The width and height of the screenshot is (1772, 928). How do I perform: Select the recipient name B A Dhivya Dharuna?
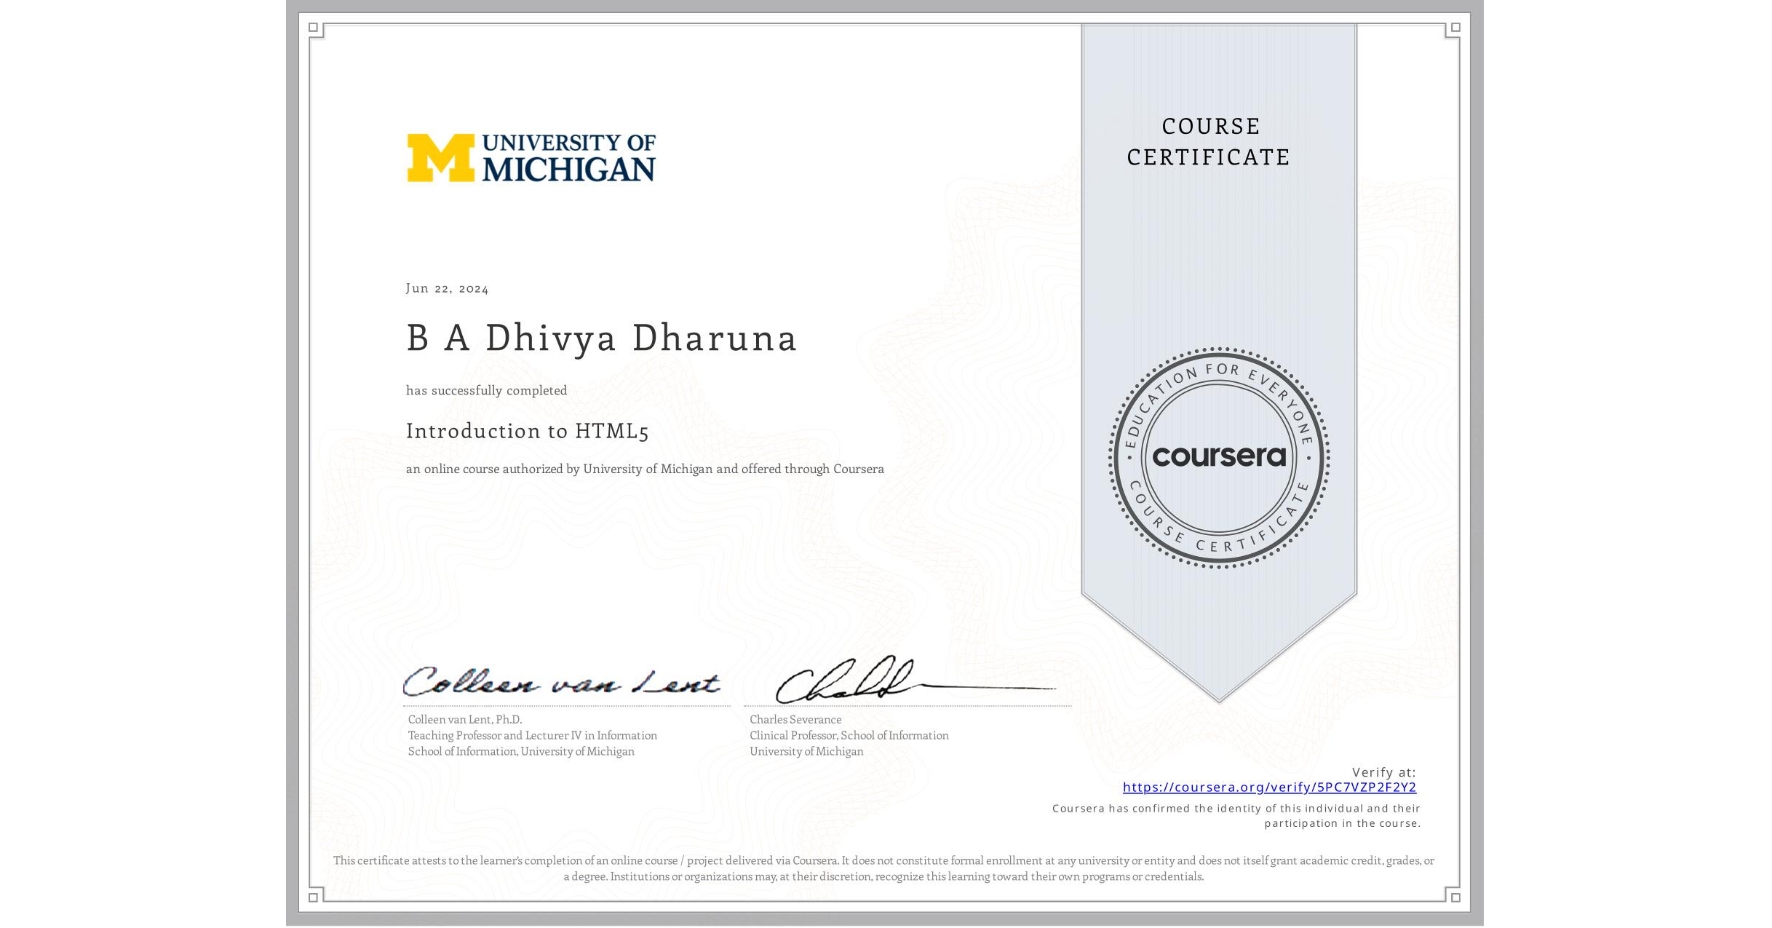pos(600,339)
